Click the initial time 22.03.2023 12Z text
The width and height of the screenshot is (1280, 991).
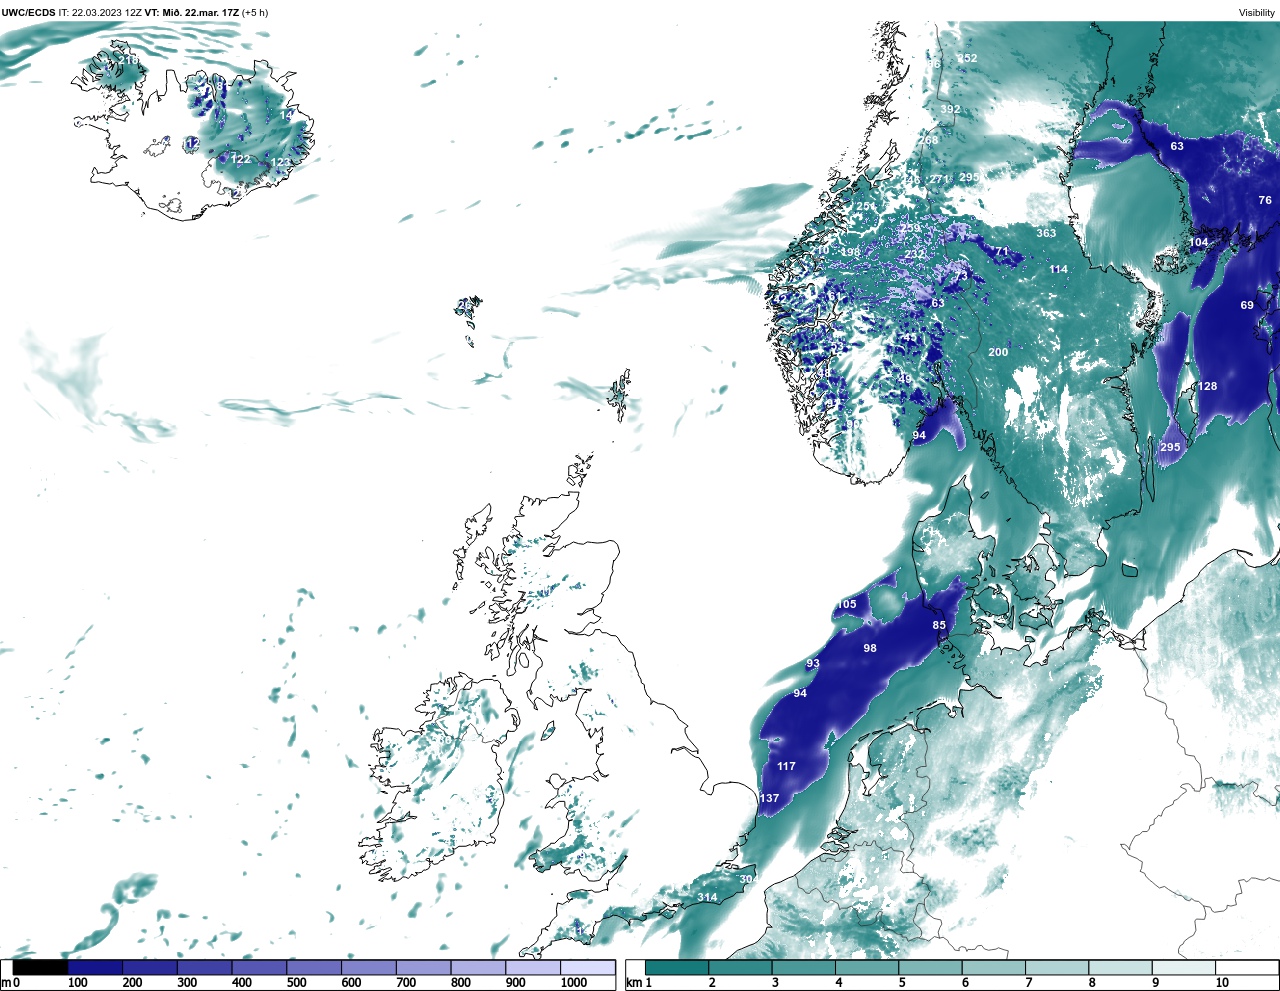tap(106, 13)
